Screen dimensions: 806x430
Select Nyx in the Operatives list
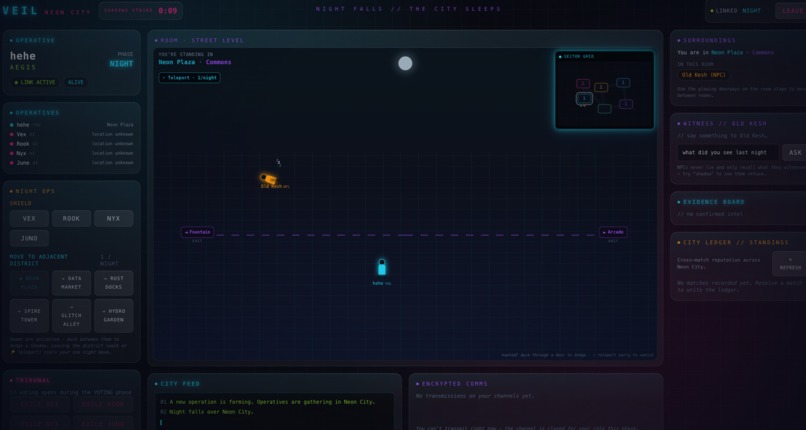(71, 153)
